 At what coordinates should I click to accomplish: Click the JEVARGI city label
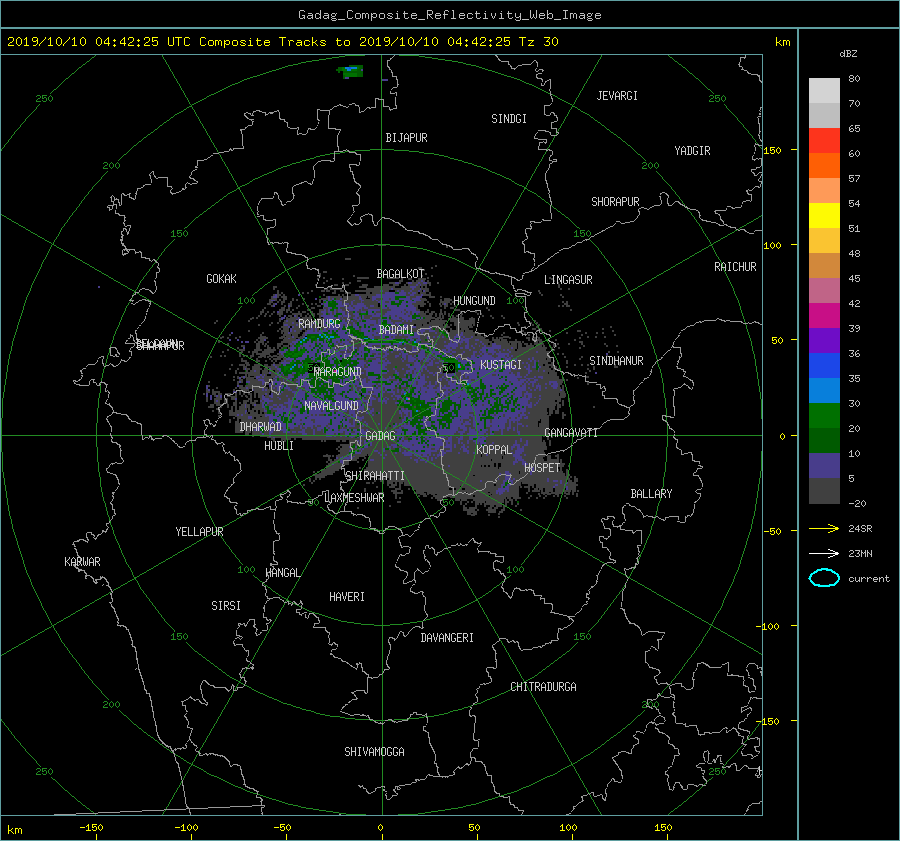[x=617, y=96]
